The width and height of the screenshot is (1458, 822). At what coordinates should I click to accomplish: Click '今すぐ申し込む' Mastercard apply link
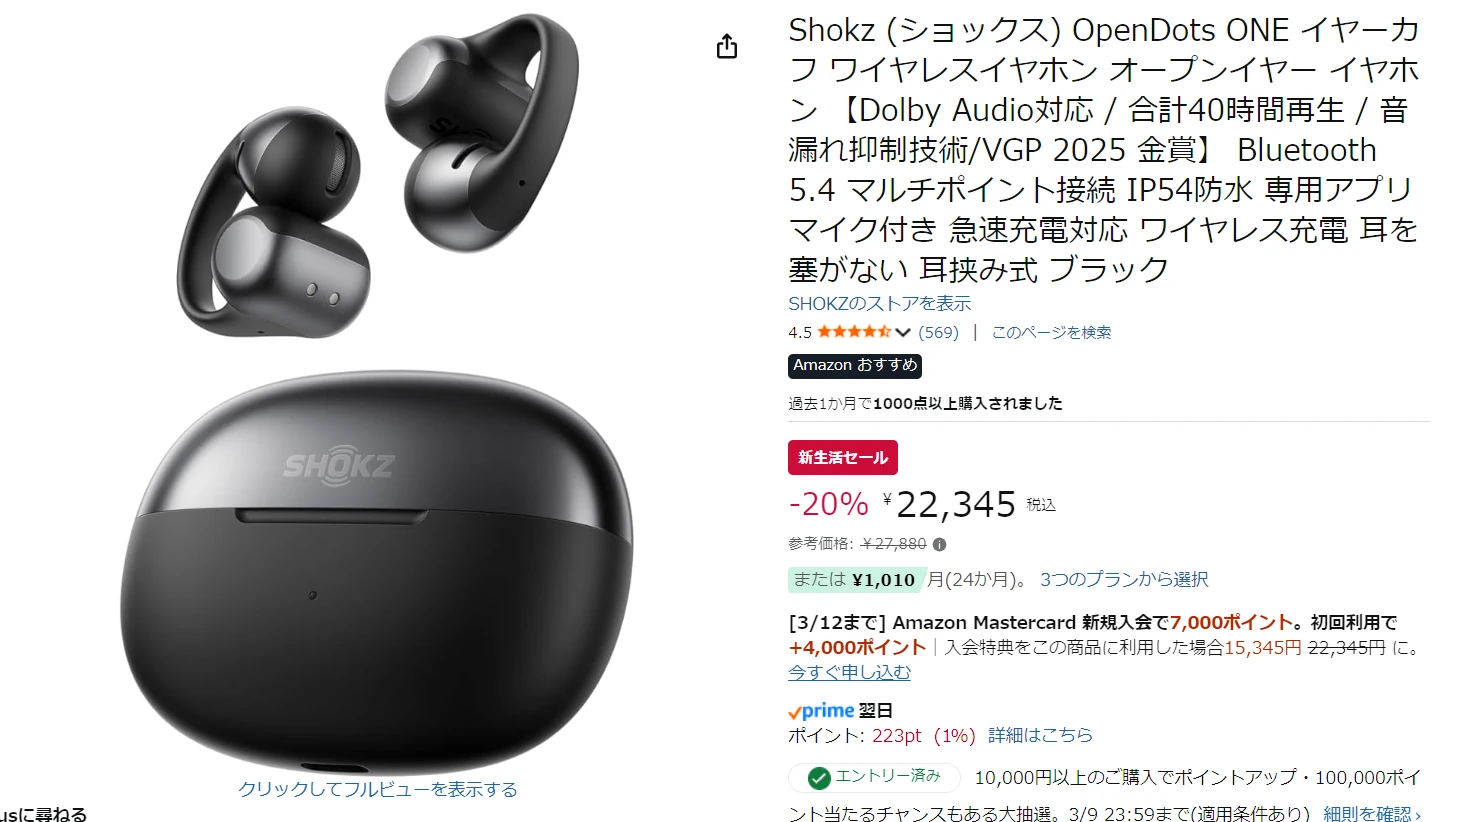[x=849, y=672]
